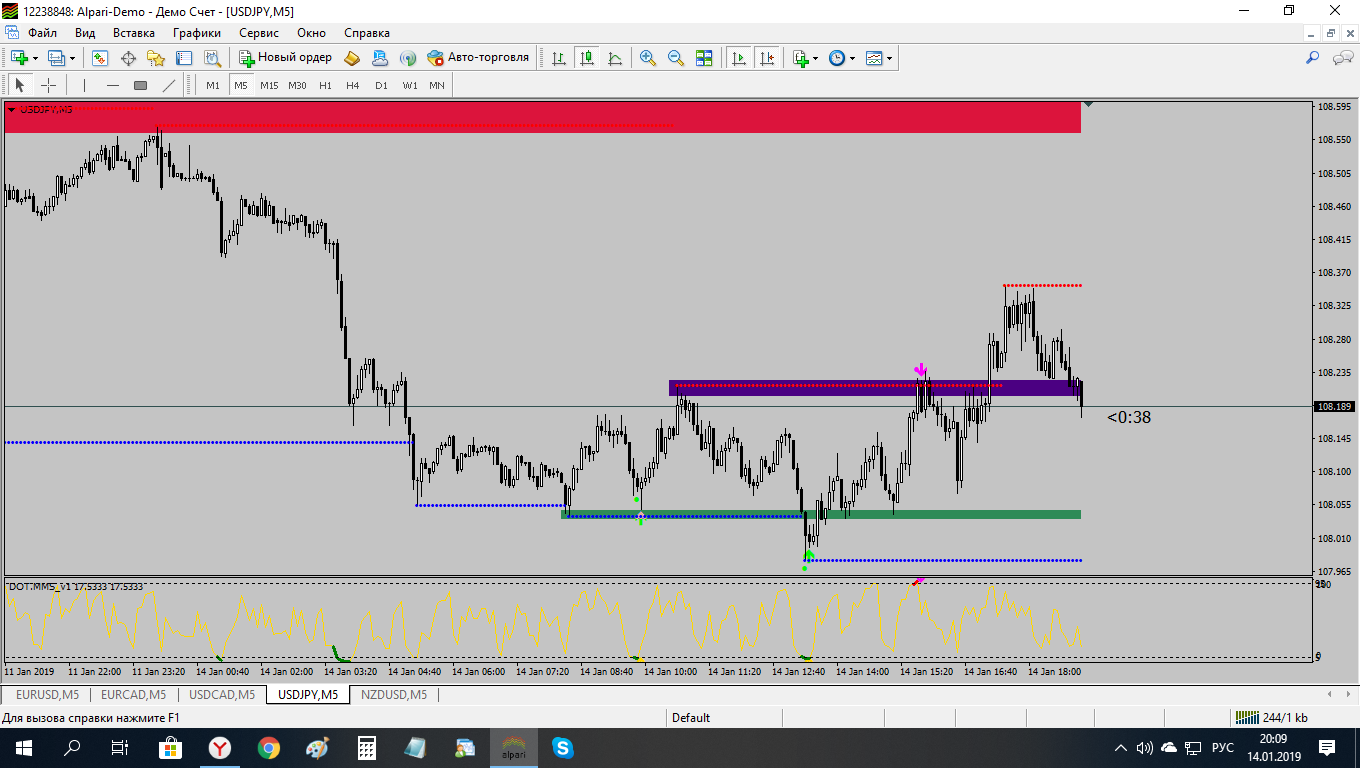Open the Navigator favorites folder icon

[156, 58]
